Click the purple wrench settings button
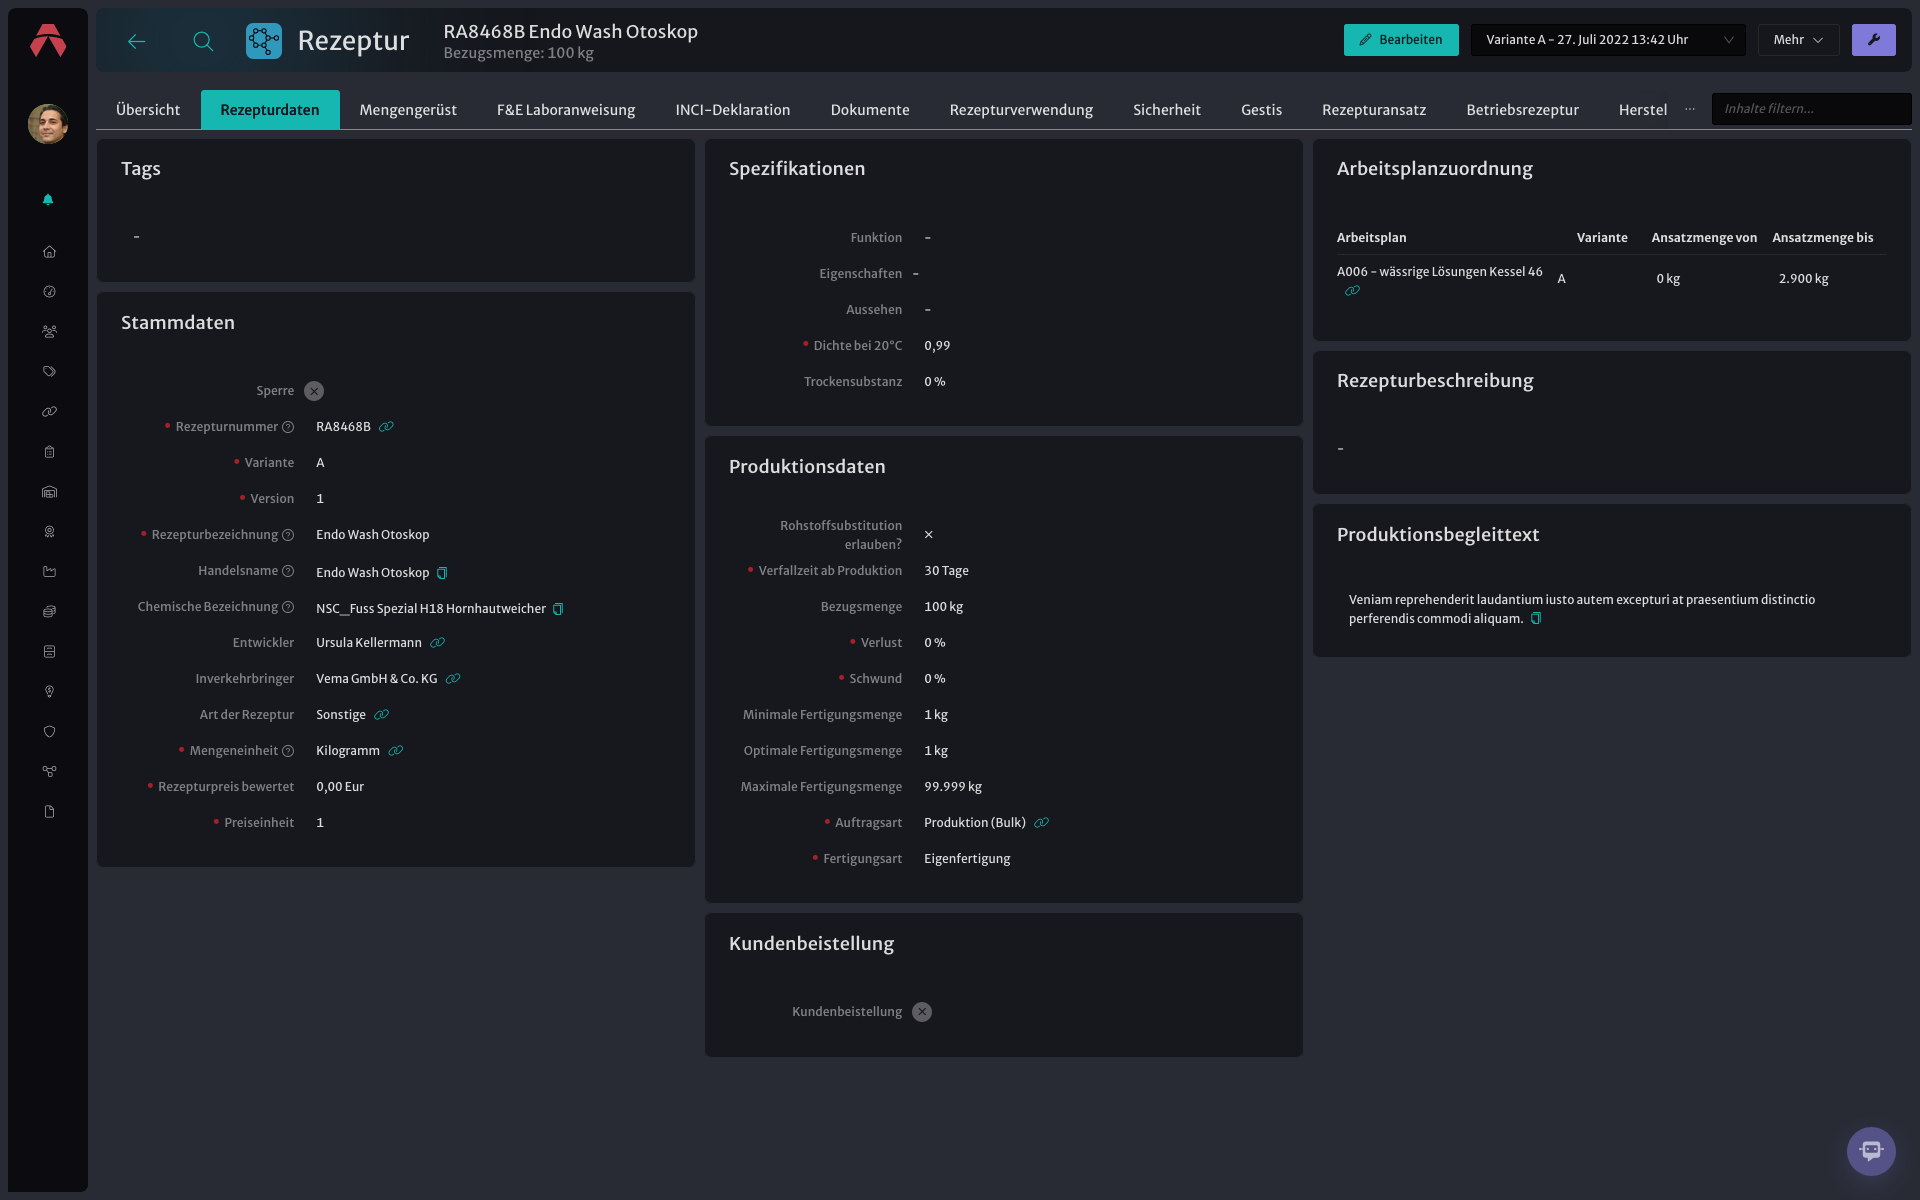This screenshot has width=1920, height=1200. click(1873, 40)
